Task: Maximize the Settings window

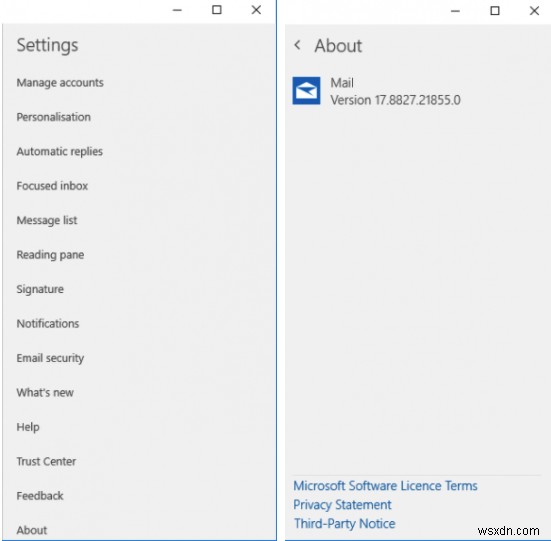Action: pos(217,10)
